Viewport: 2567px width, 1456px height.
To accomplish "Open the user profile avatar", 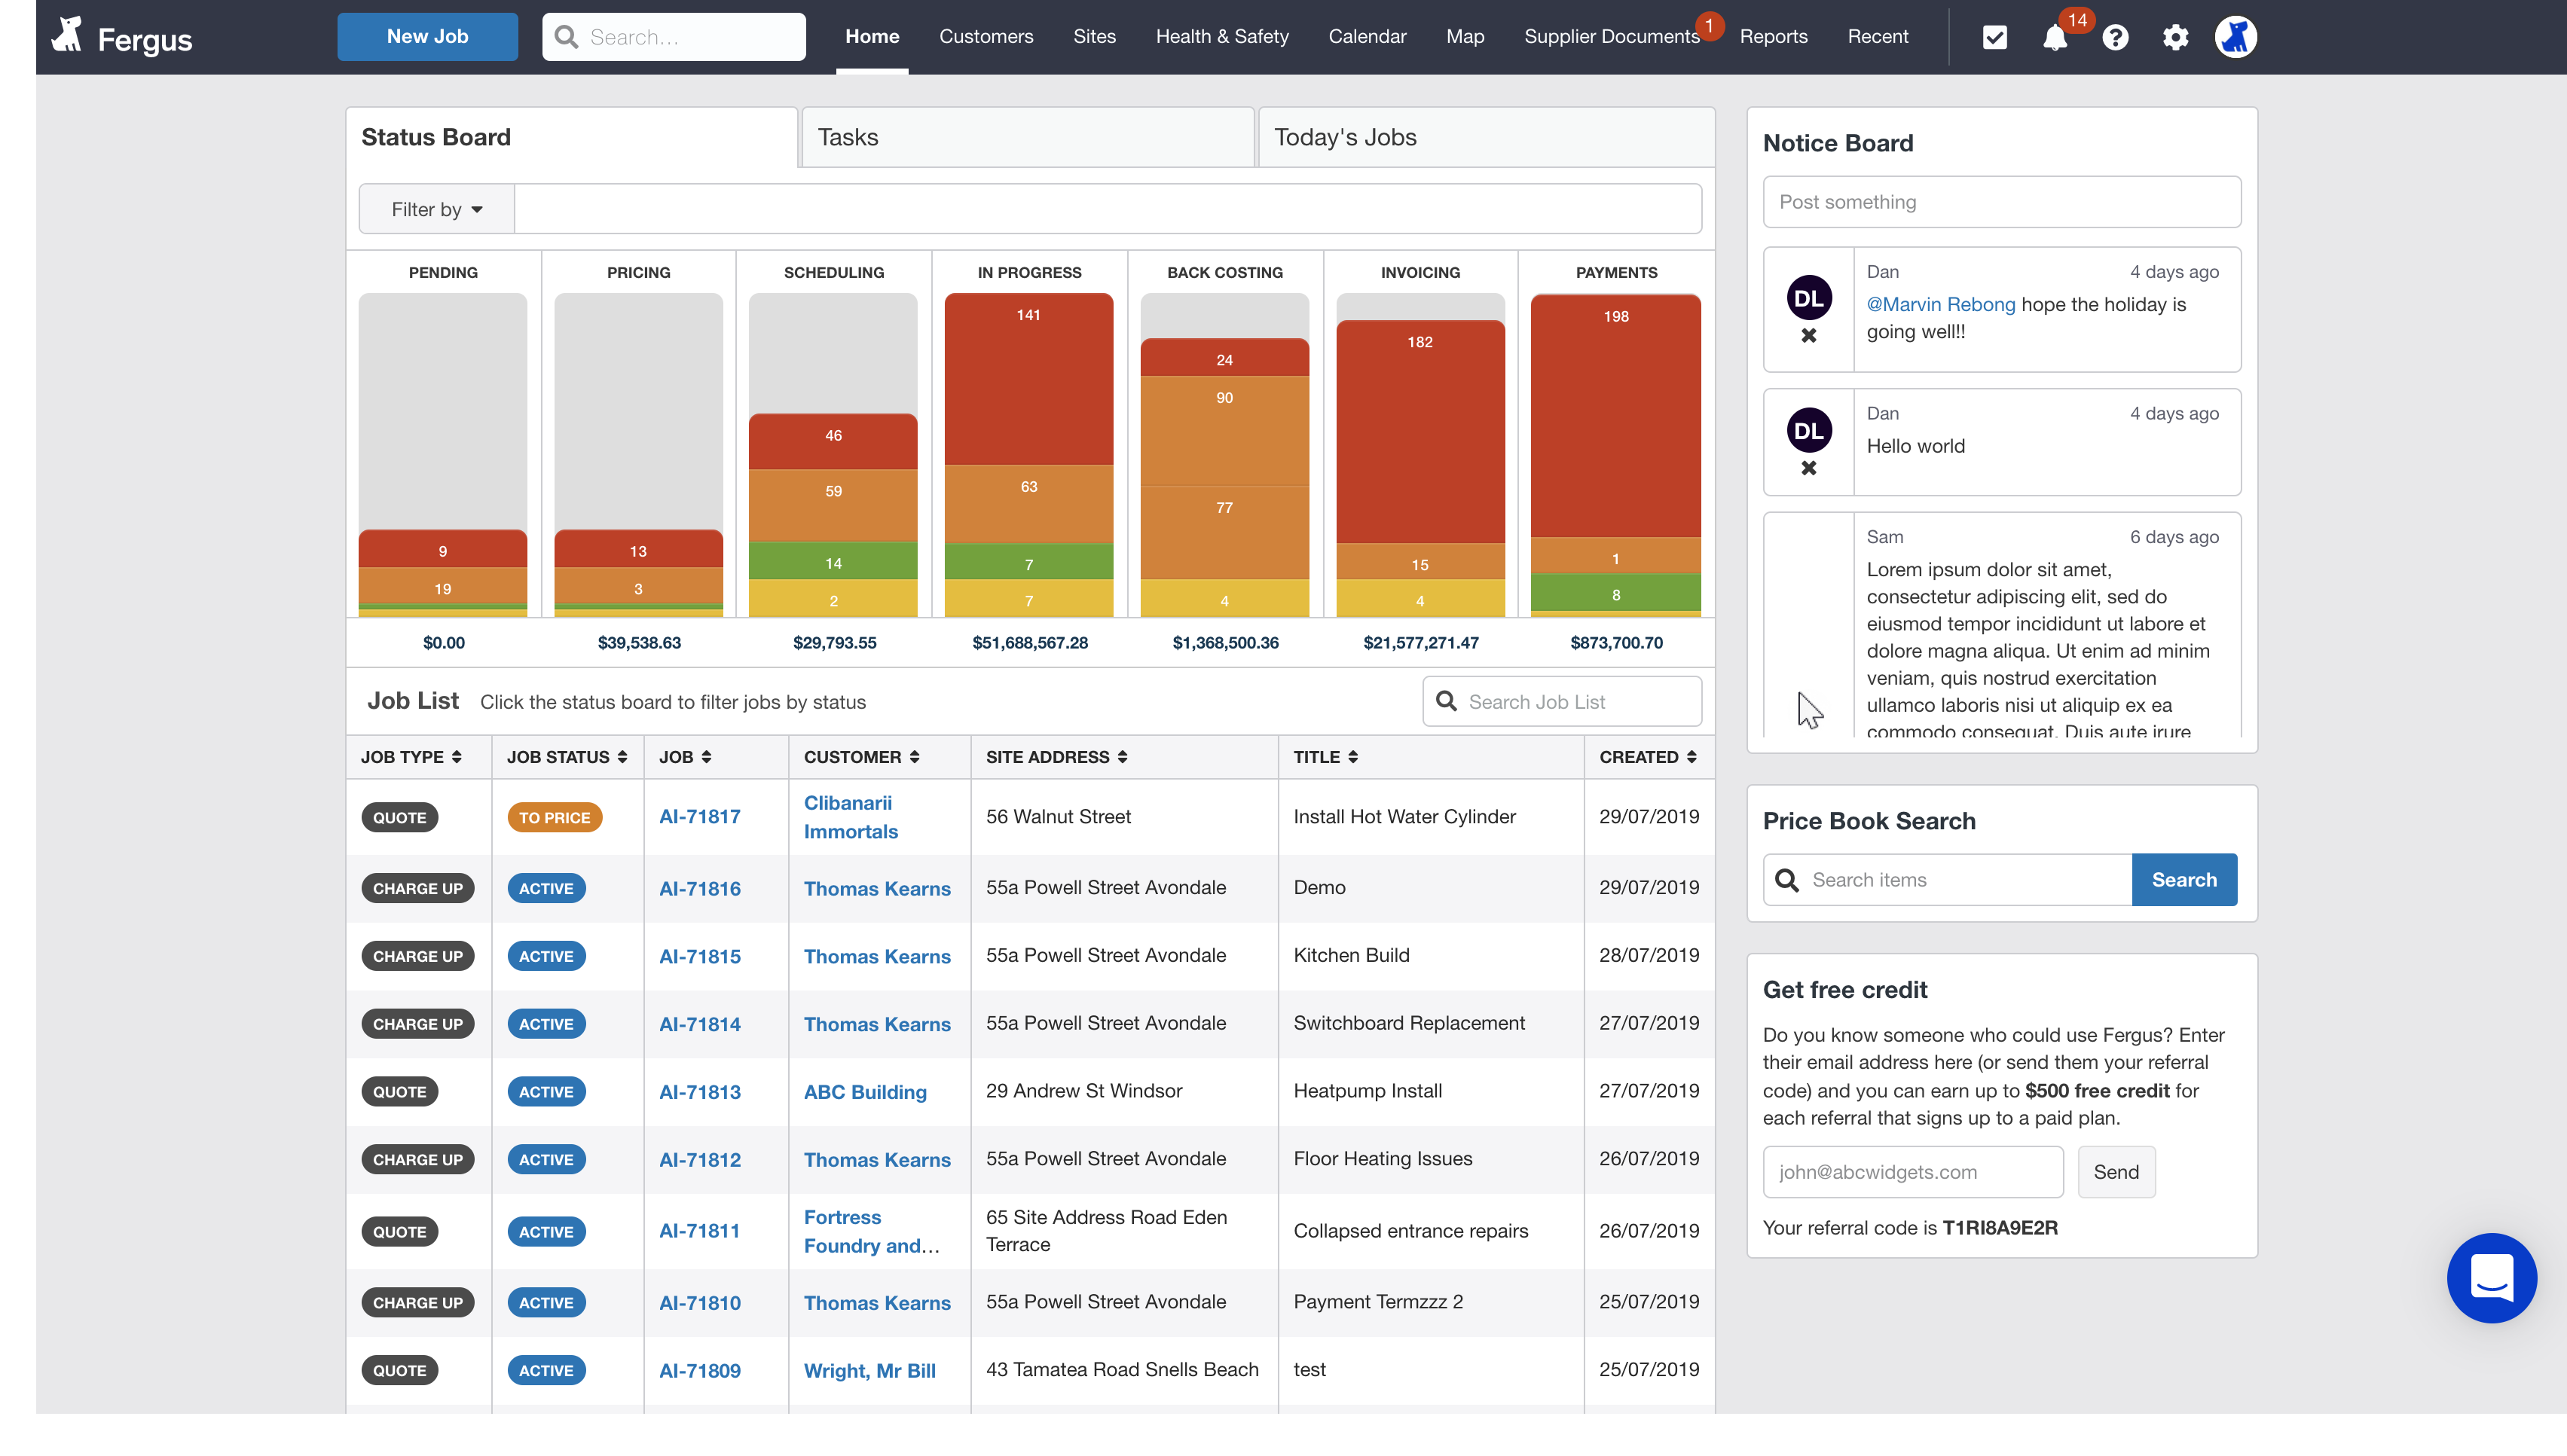I will [x=2235, y=37].
